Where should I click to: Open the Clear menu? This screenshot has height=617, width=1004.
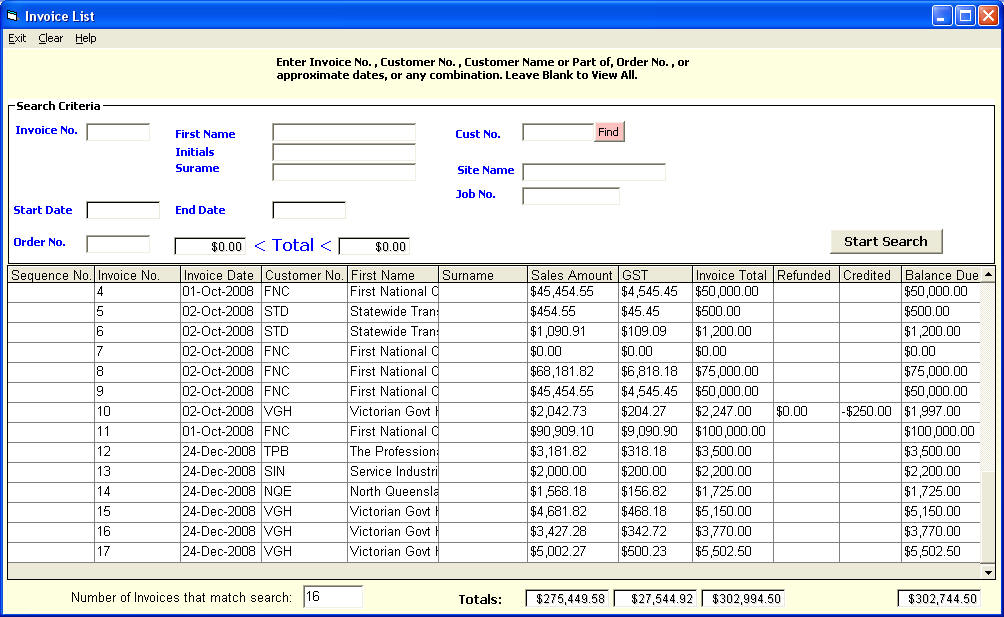51,38
